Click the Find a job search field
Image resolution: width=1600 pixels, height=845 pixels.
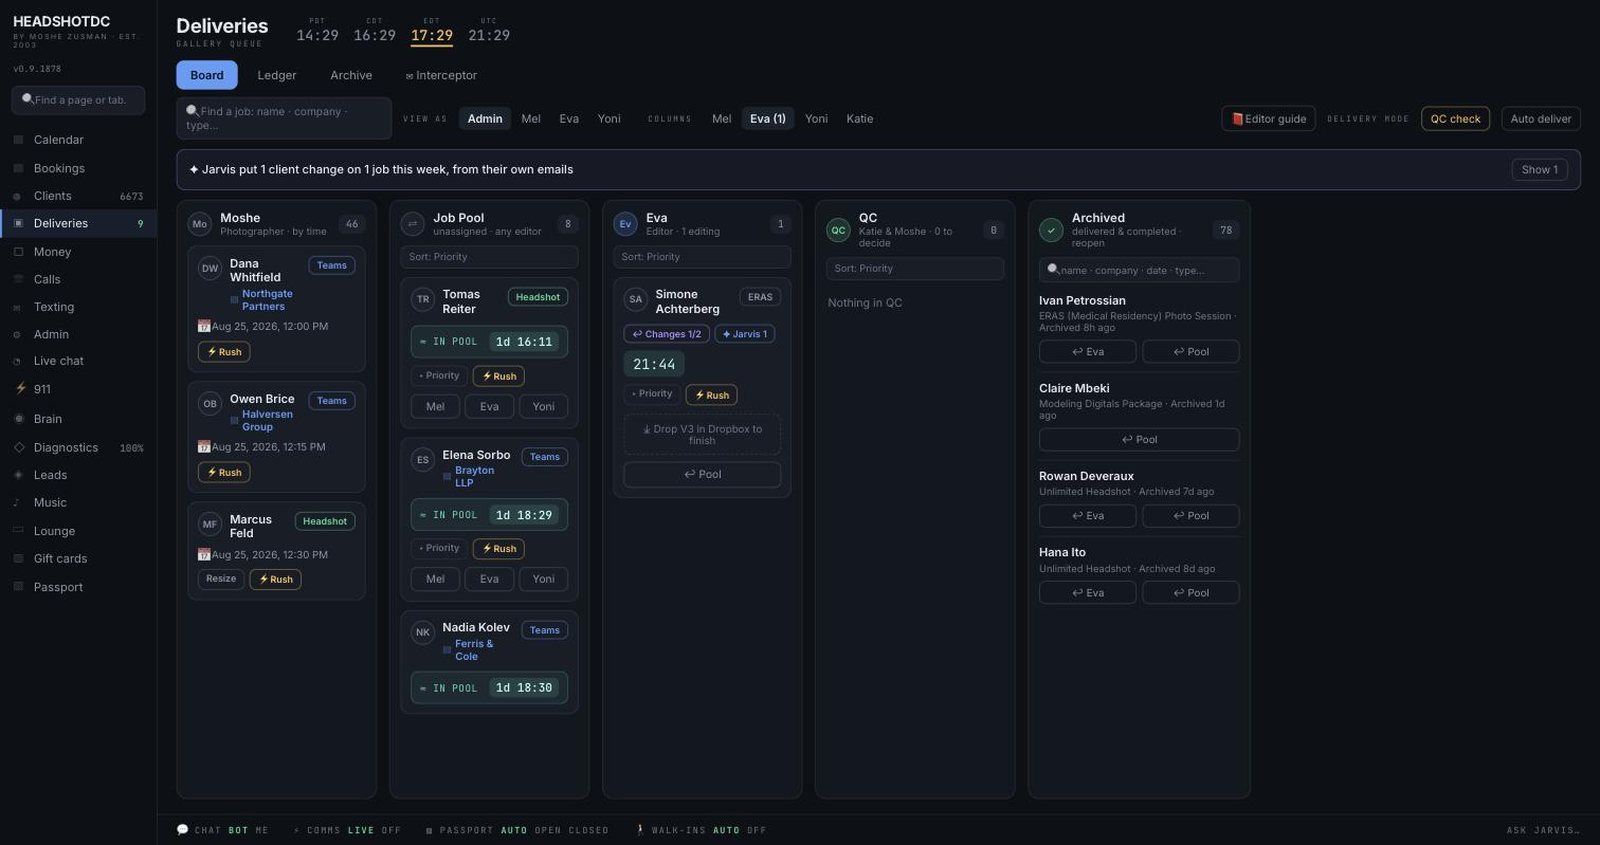tap(284, 118)
